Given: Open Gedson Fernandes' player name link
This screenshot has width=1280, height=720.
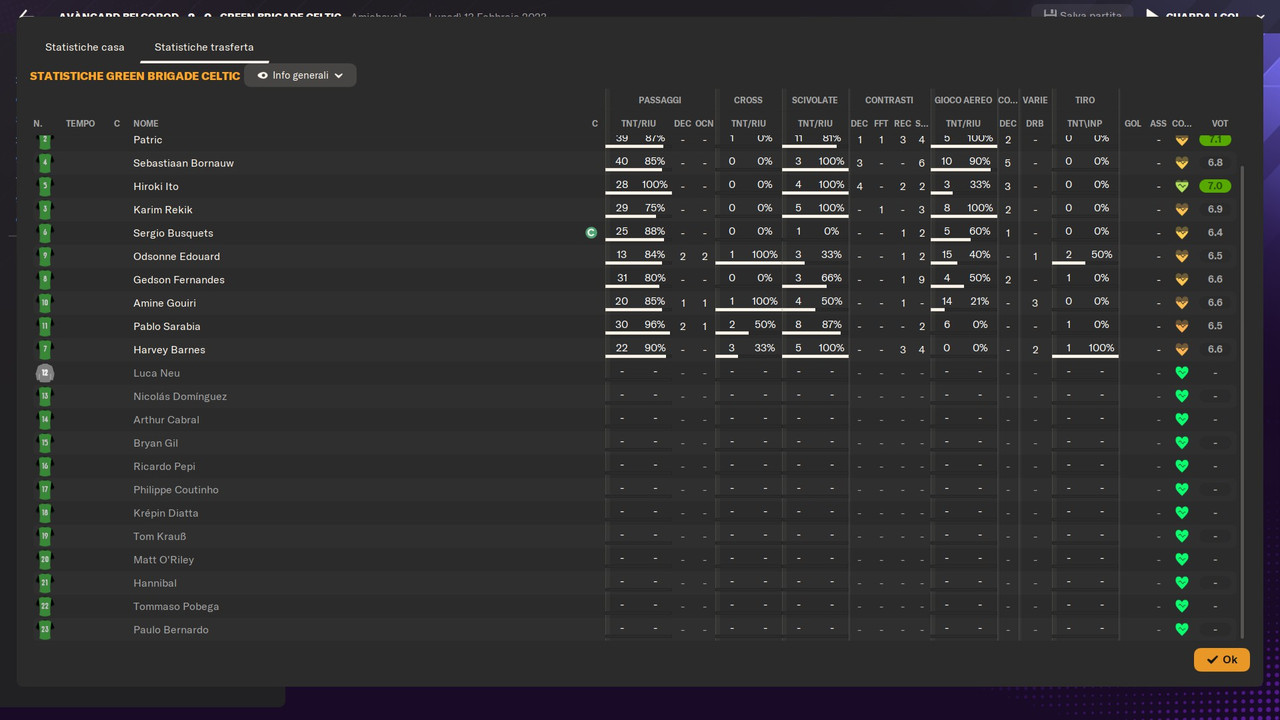Looking at the screenshot, I should pos(179,280).
